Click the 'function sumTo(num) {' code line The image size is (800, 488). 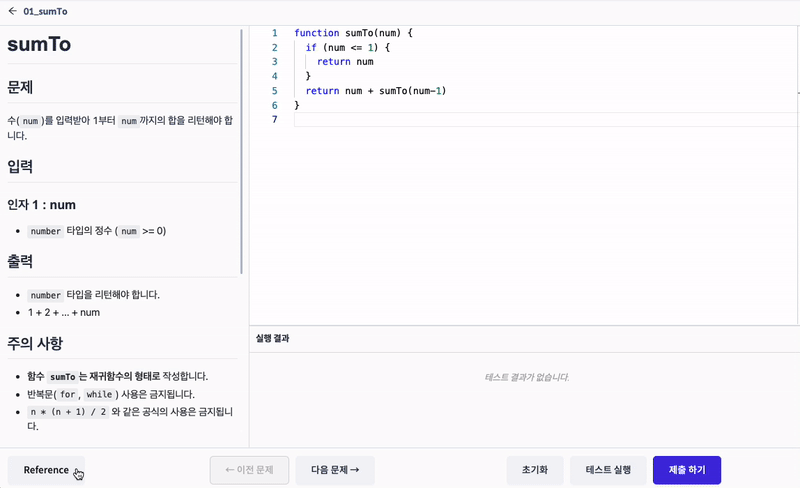point(354,33)
